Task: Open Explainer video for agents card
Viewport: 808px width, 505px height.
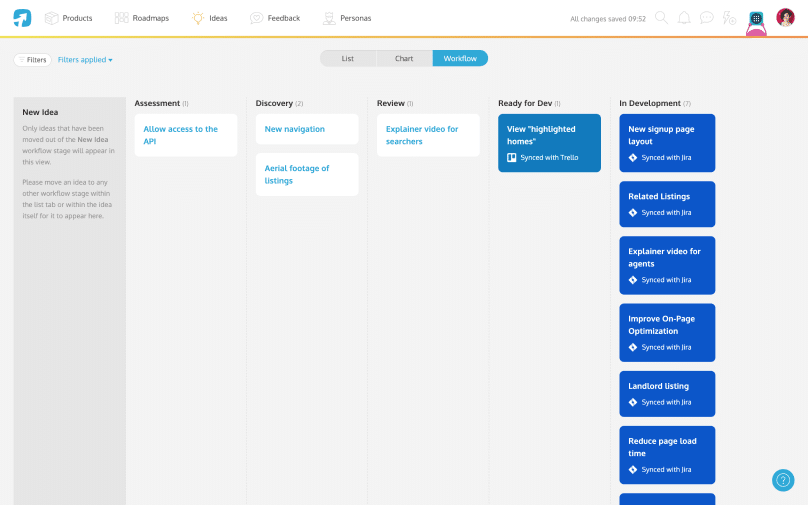Action: tap(667, 265)
